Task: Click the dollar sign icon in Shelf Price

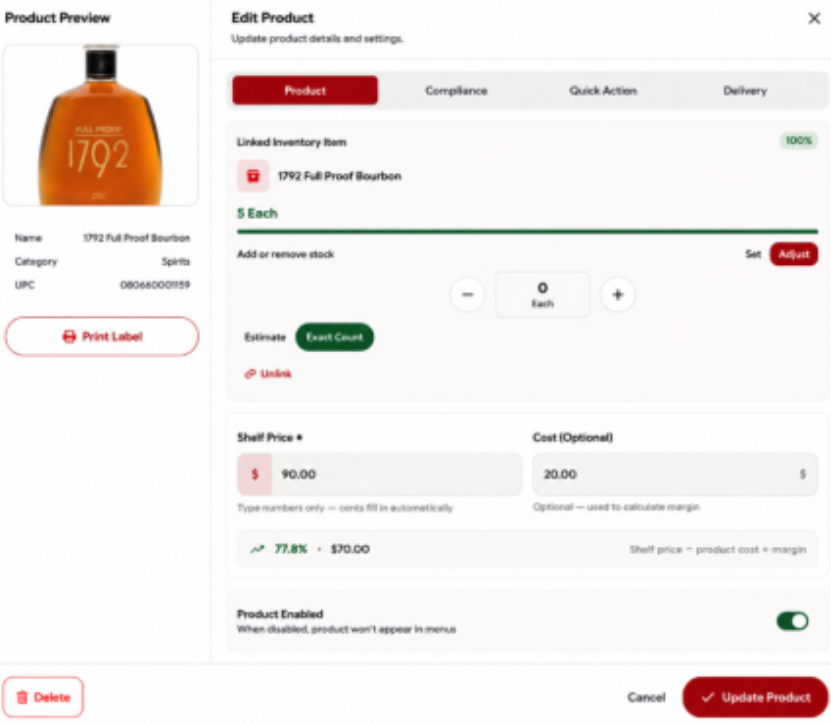Action: (x=254, y=474)
